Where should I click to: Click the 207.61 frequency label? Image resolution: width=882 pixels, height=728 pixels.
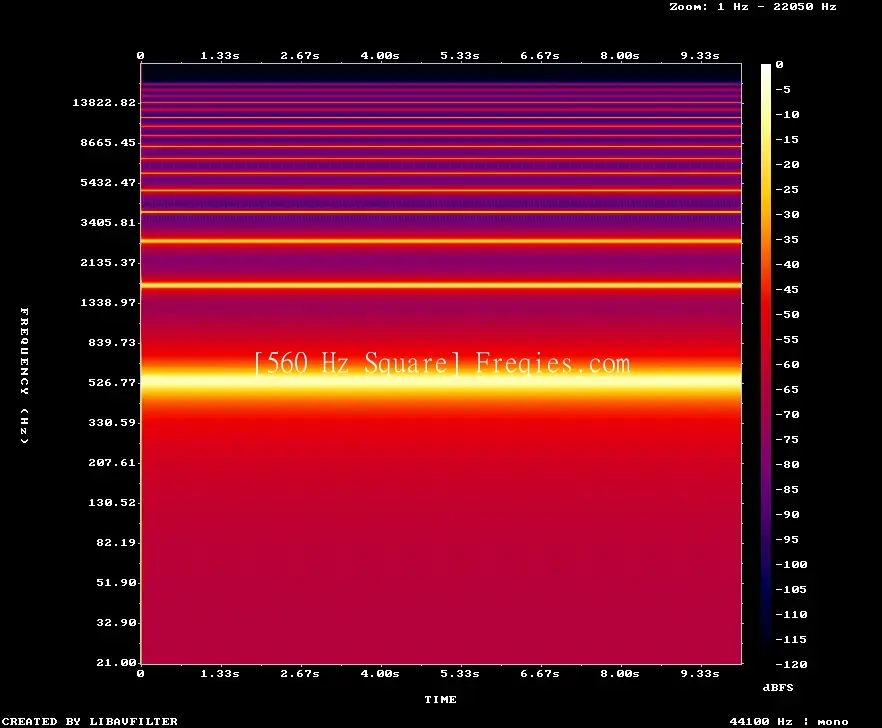112,462
